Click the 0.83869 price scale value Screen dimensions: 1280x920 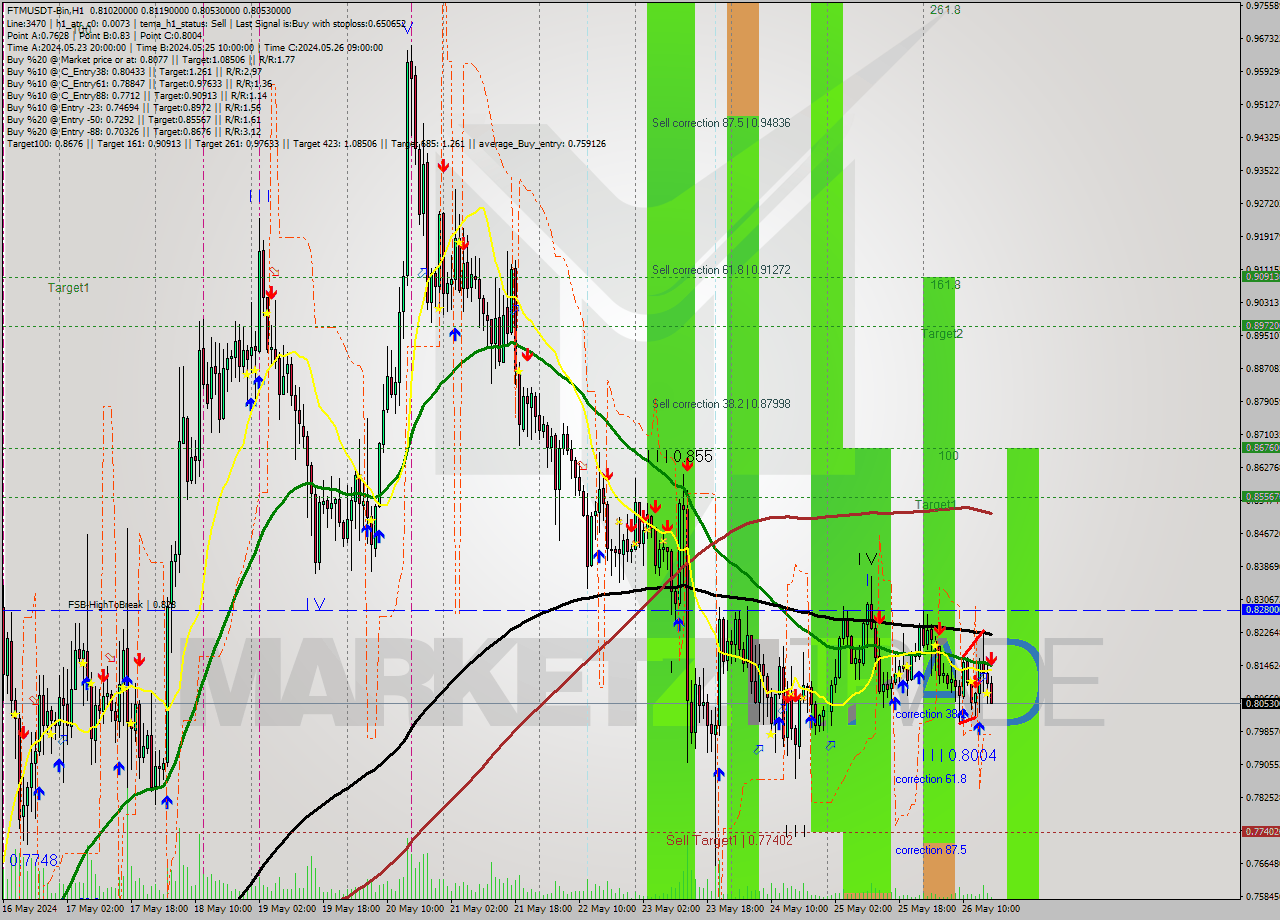tap(1261, 566)
